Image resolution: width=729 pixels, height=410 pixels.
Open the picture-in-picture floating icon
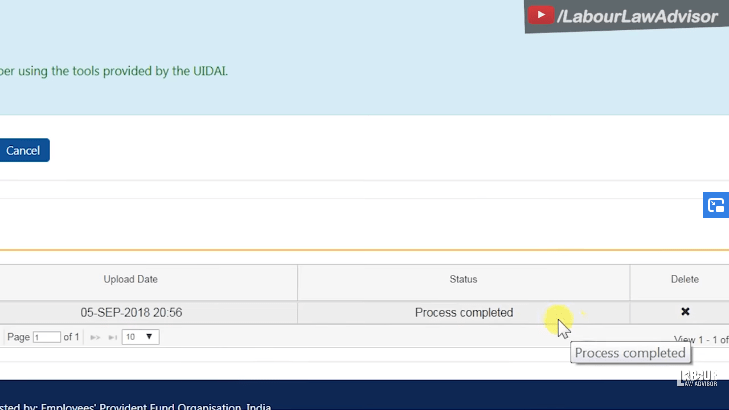coord(716,205)
